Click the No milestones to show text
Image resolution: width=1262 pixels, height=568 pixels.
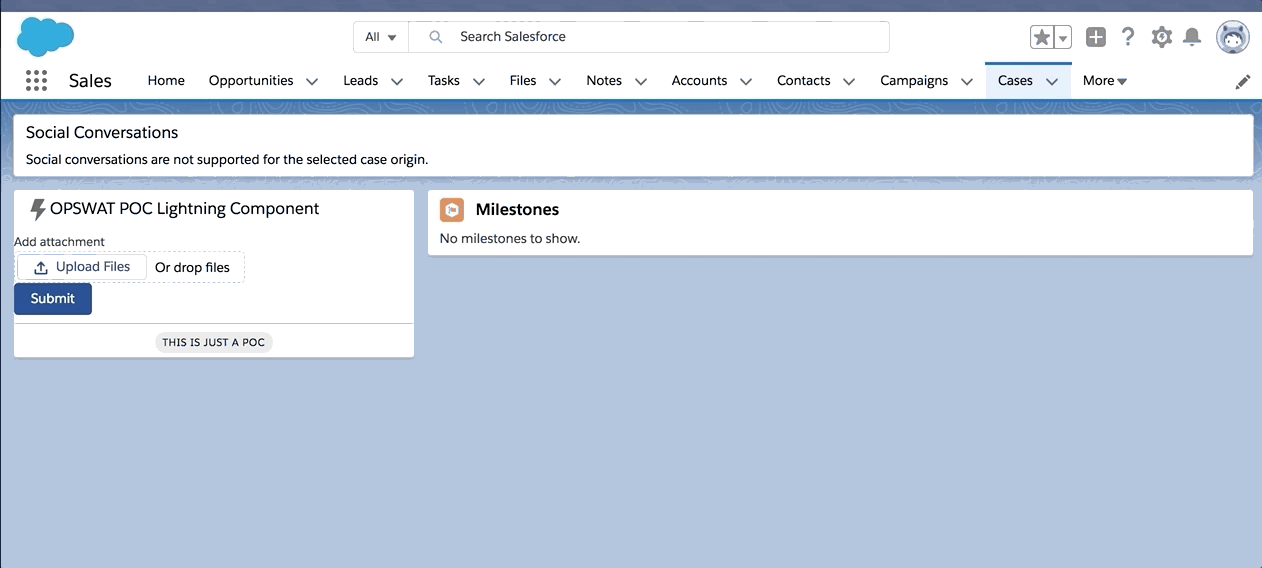coord(510,238)
